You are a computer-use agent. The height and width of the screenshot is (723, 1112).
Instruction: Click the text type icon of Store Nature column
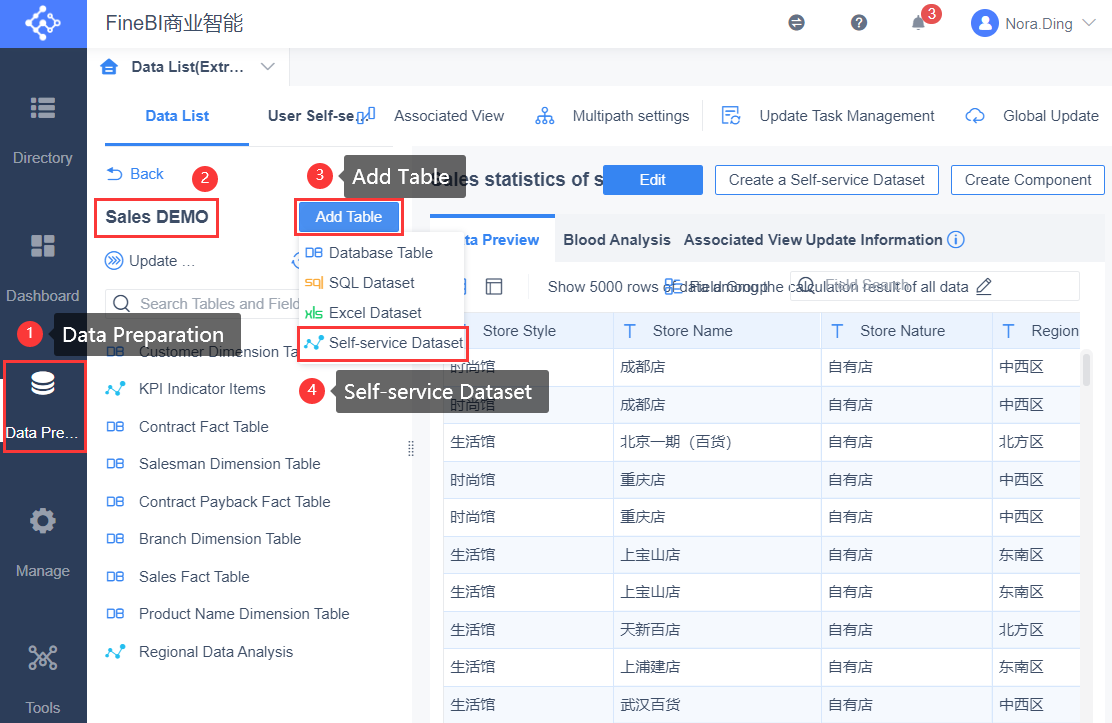pyautogui.click(x=837, y=331)
